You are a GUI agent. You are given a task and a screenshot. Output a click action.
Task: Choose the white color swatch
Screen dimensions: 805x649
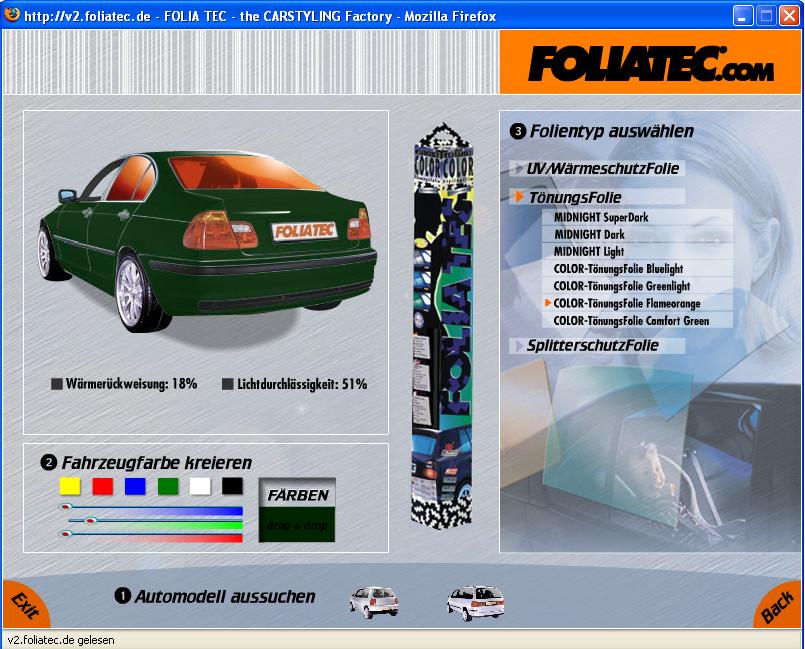200,486
